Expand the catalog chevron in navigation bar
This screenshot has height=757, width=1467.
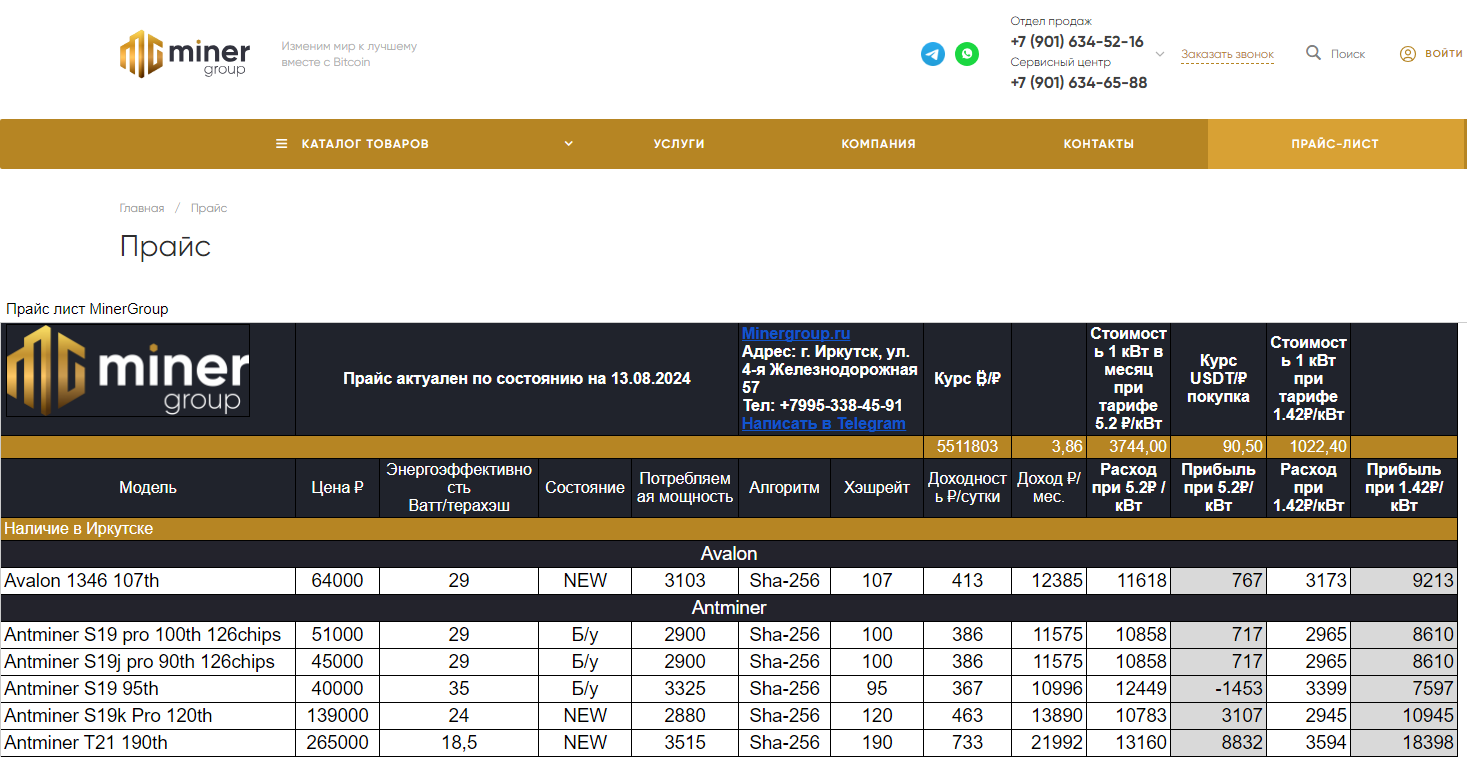(568, 144)
